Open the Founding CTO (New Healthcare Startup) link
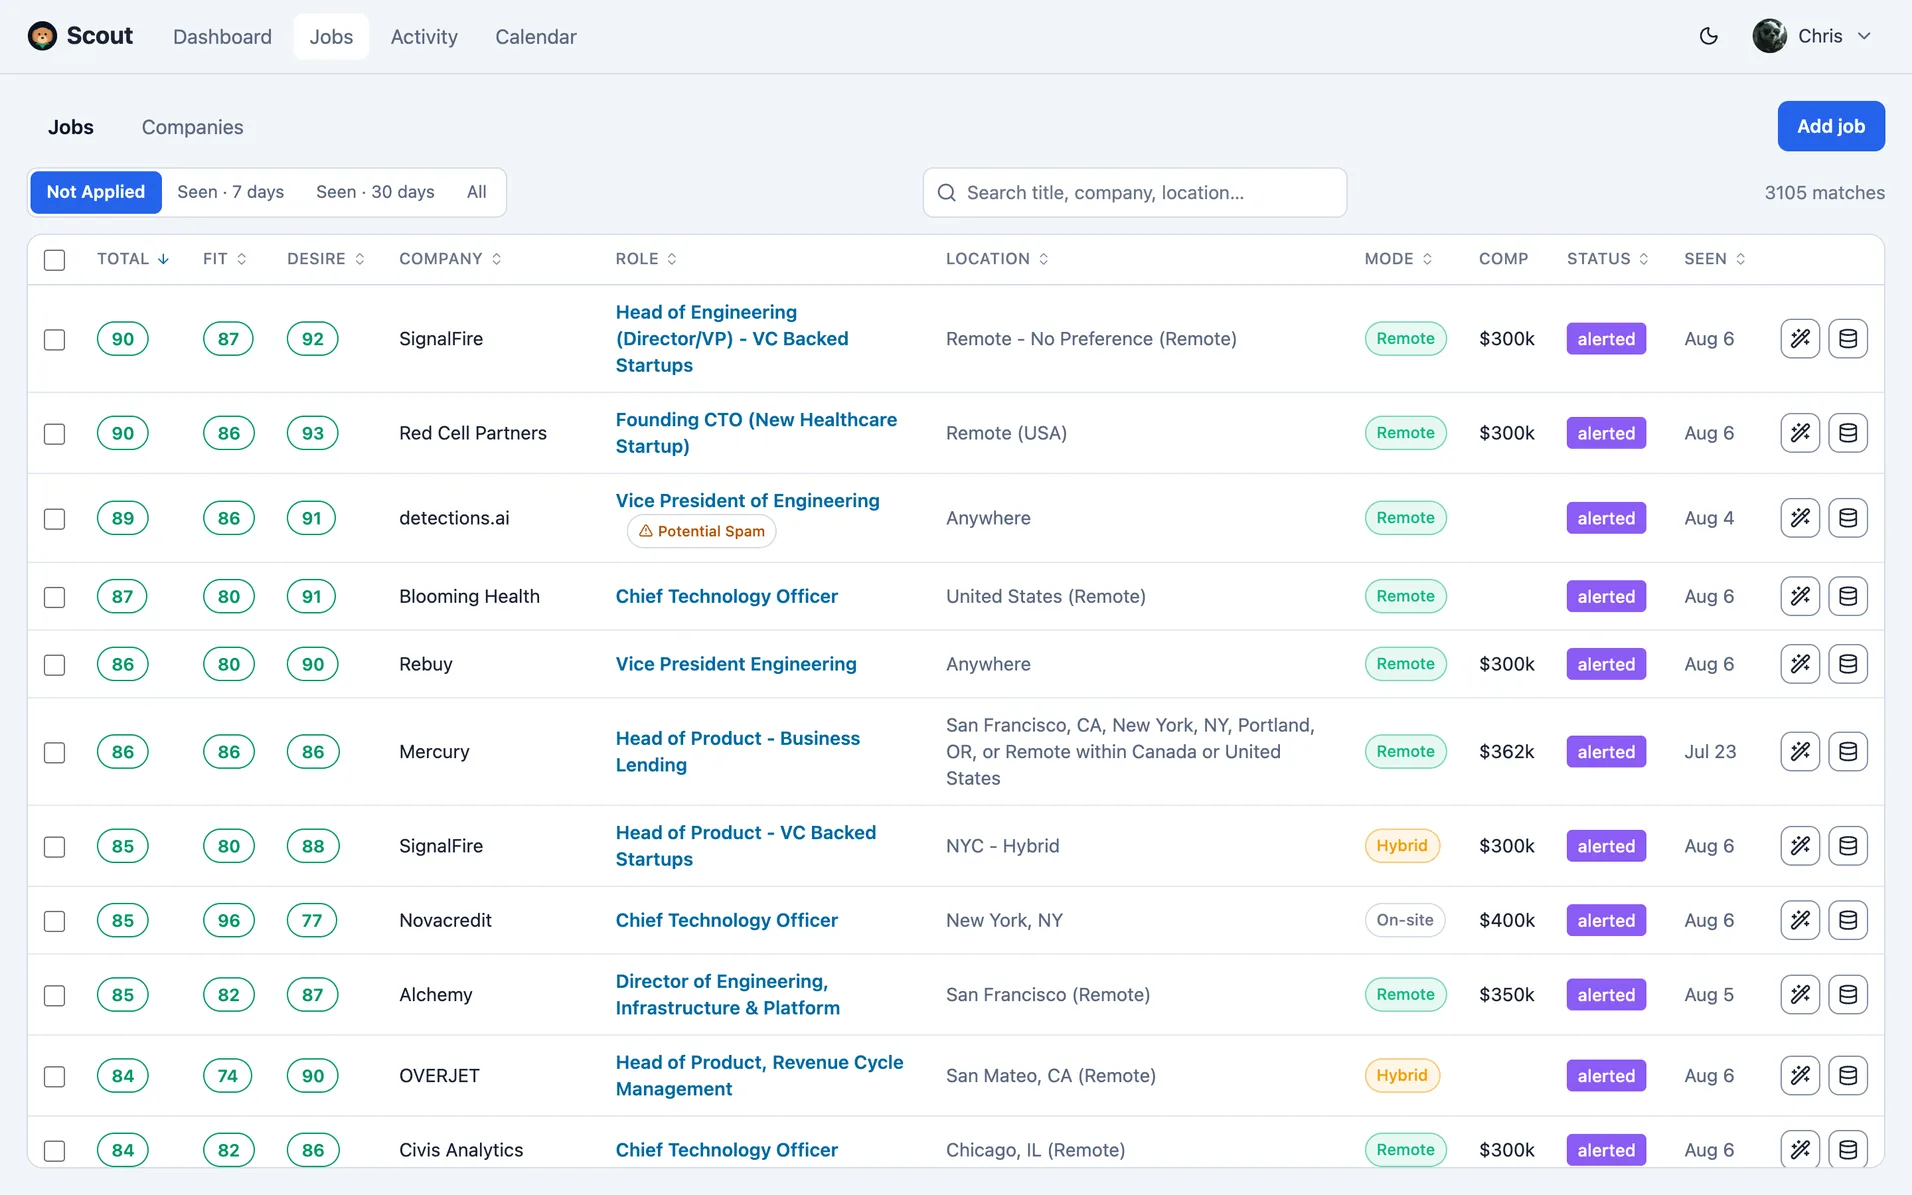Screen dimensions: 1912x1195 (756, 433)
